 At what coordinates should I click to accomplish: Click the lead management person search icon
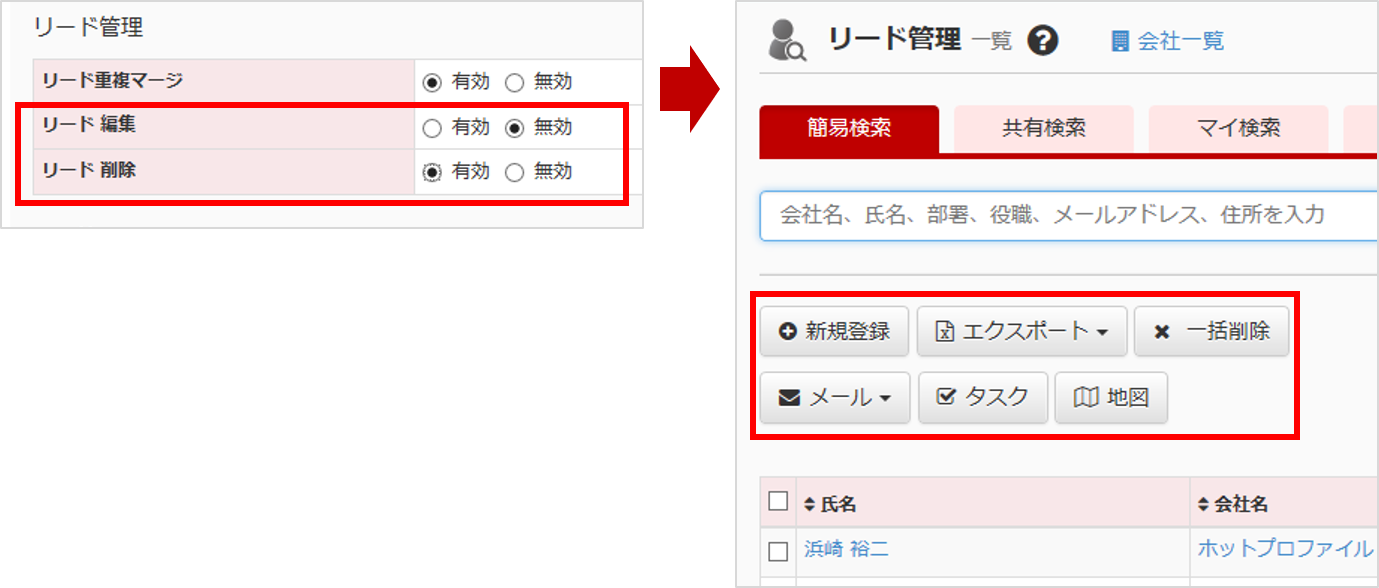click(x=788, y=41)
